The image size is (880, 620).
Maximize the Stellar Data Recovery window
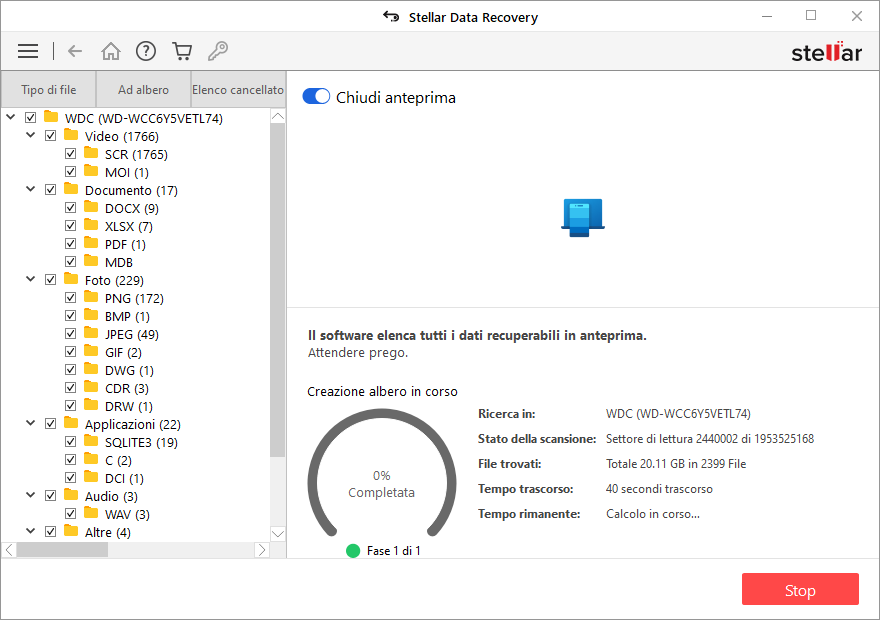point(811,16)
